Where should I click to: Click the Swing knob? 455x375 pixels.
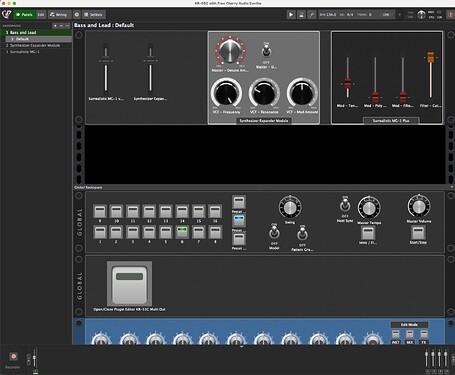(290, 207)
